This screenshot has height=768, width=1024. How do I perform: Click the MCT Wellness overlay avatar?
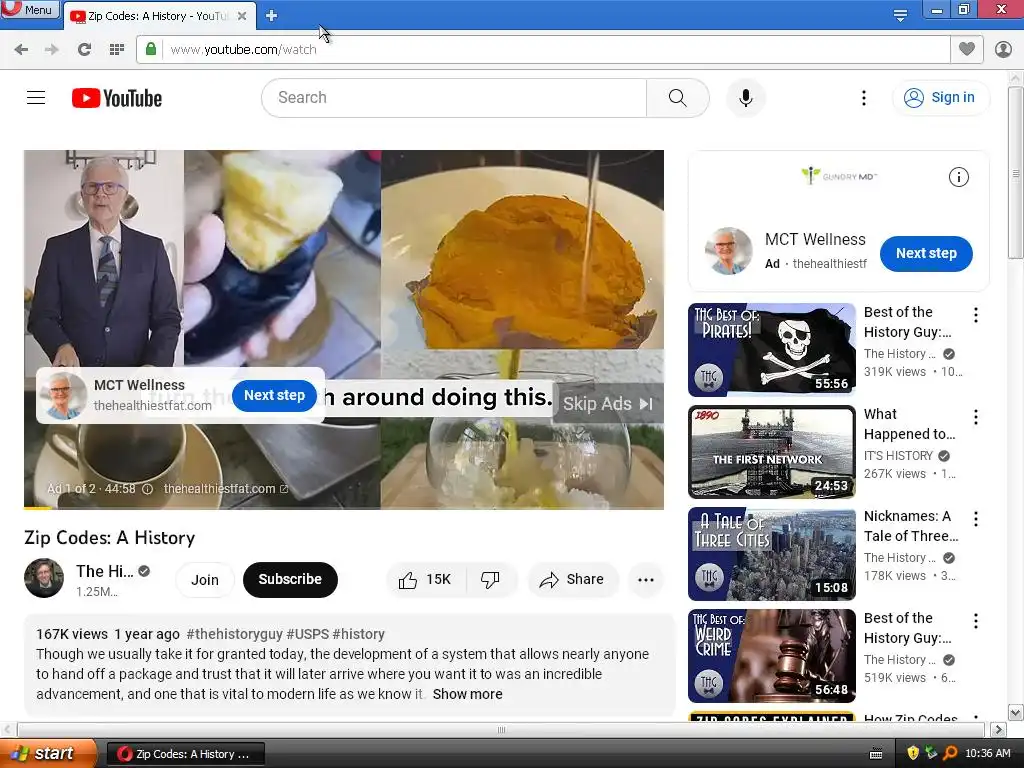click(62, 396)
